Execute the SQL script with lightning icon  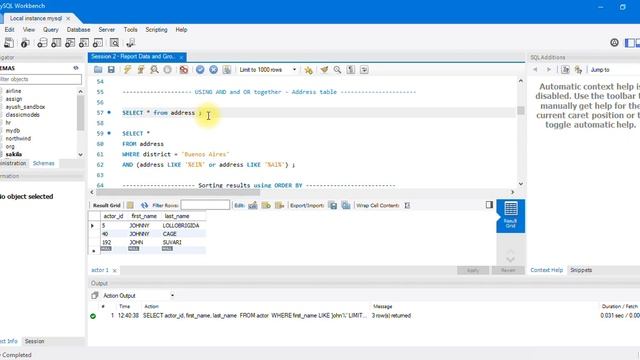coord(127,70)
